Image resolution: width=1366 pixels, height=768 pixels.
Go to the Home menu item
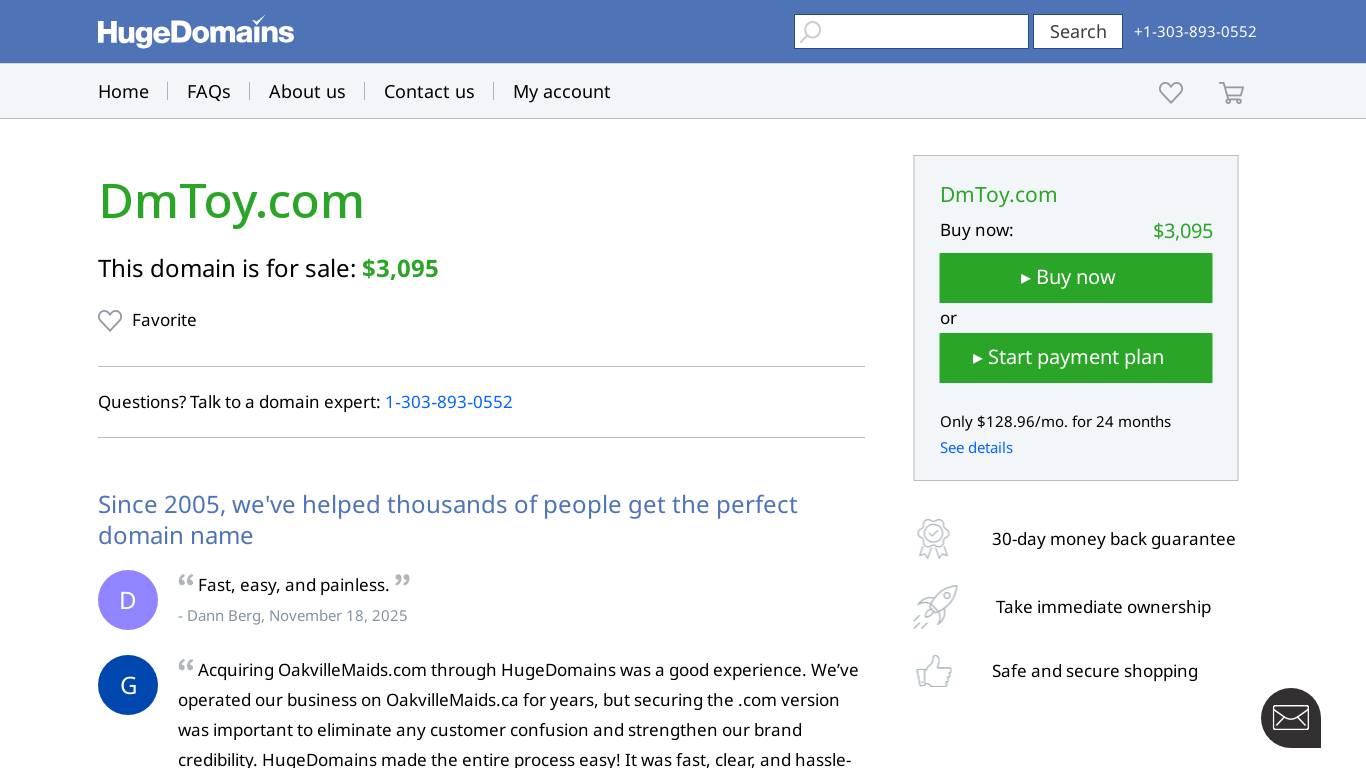tap(123, 91)
